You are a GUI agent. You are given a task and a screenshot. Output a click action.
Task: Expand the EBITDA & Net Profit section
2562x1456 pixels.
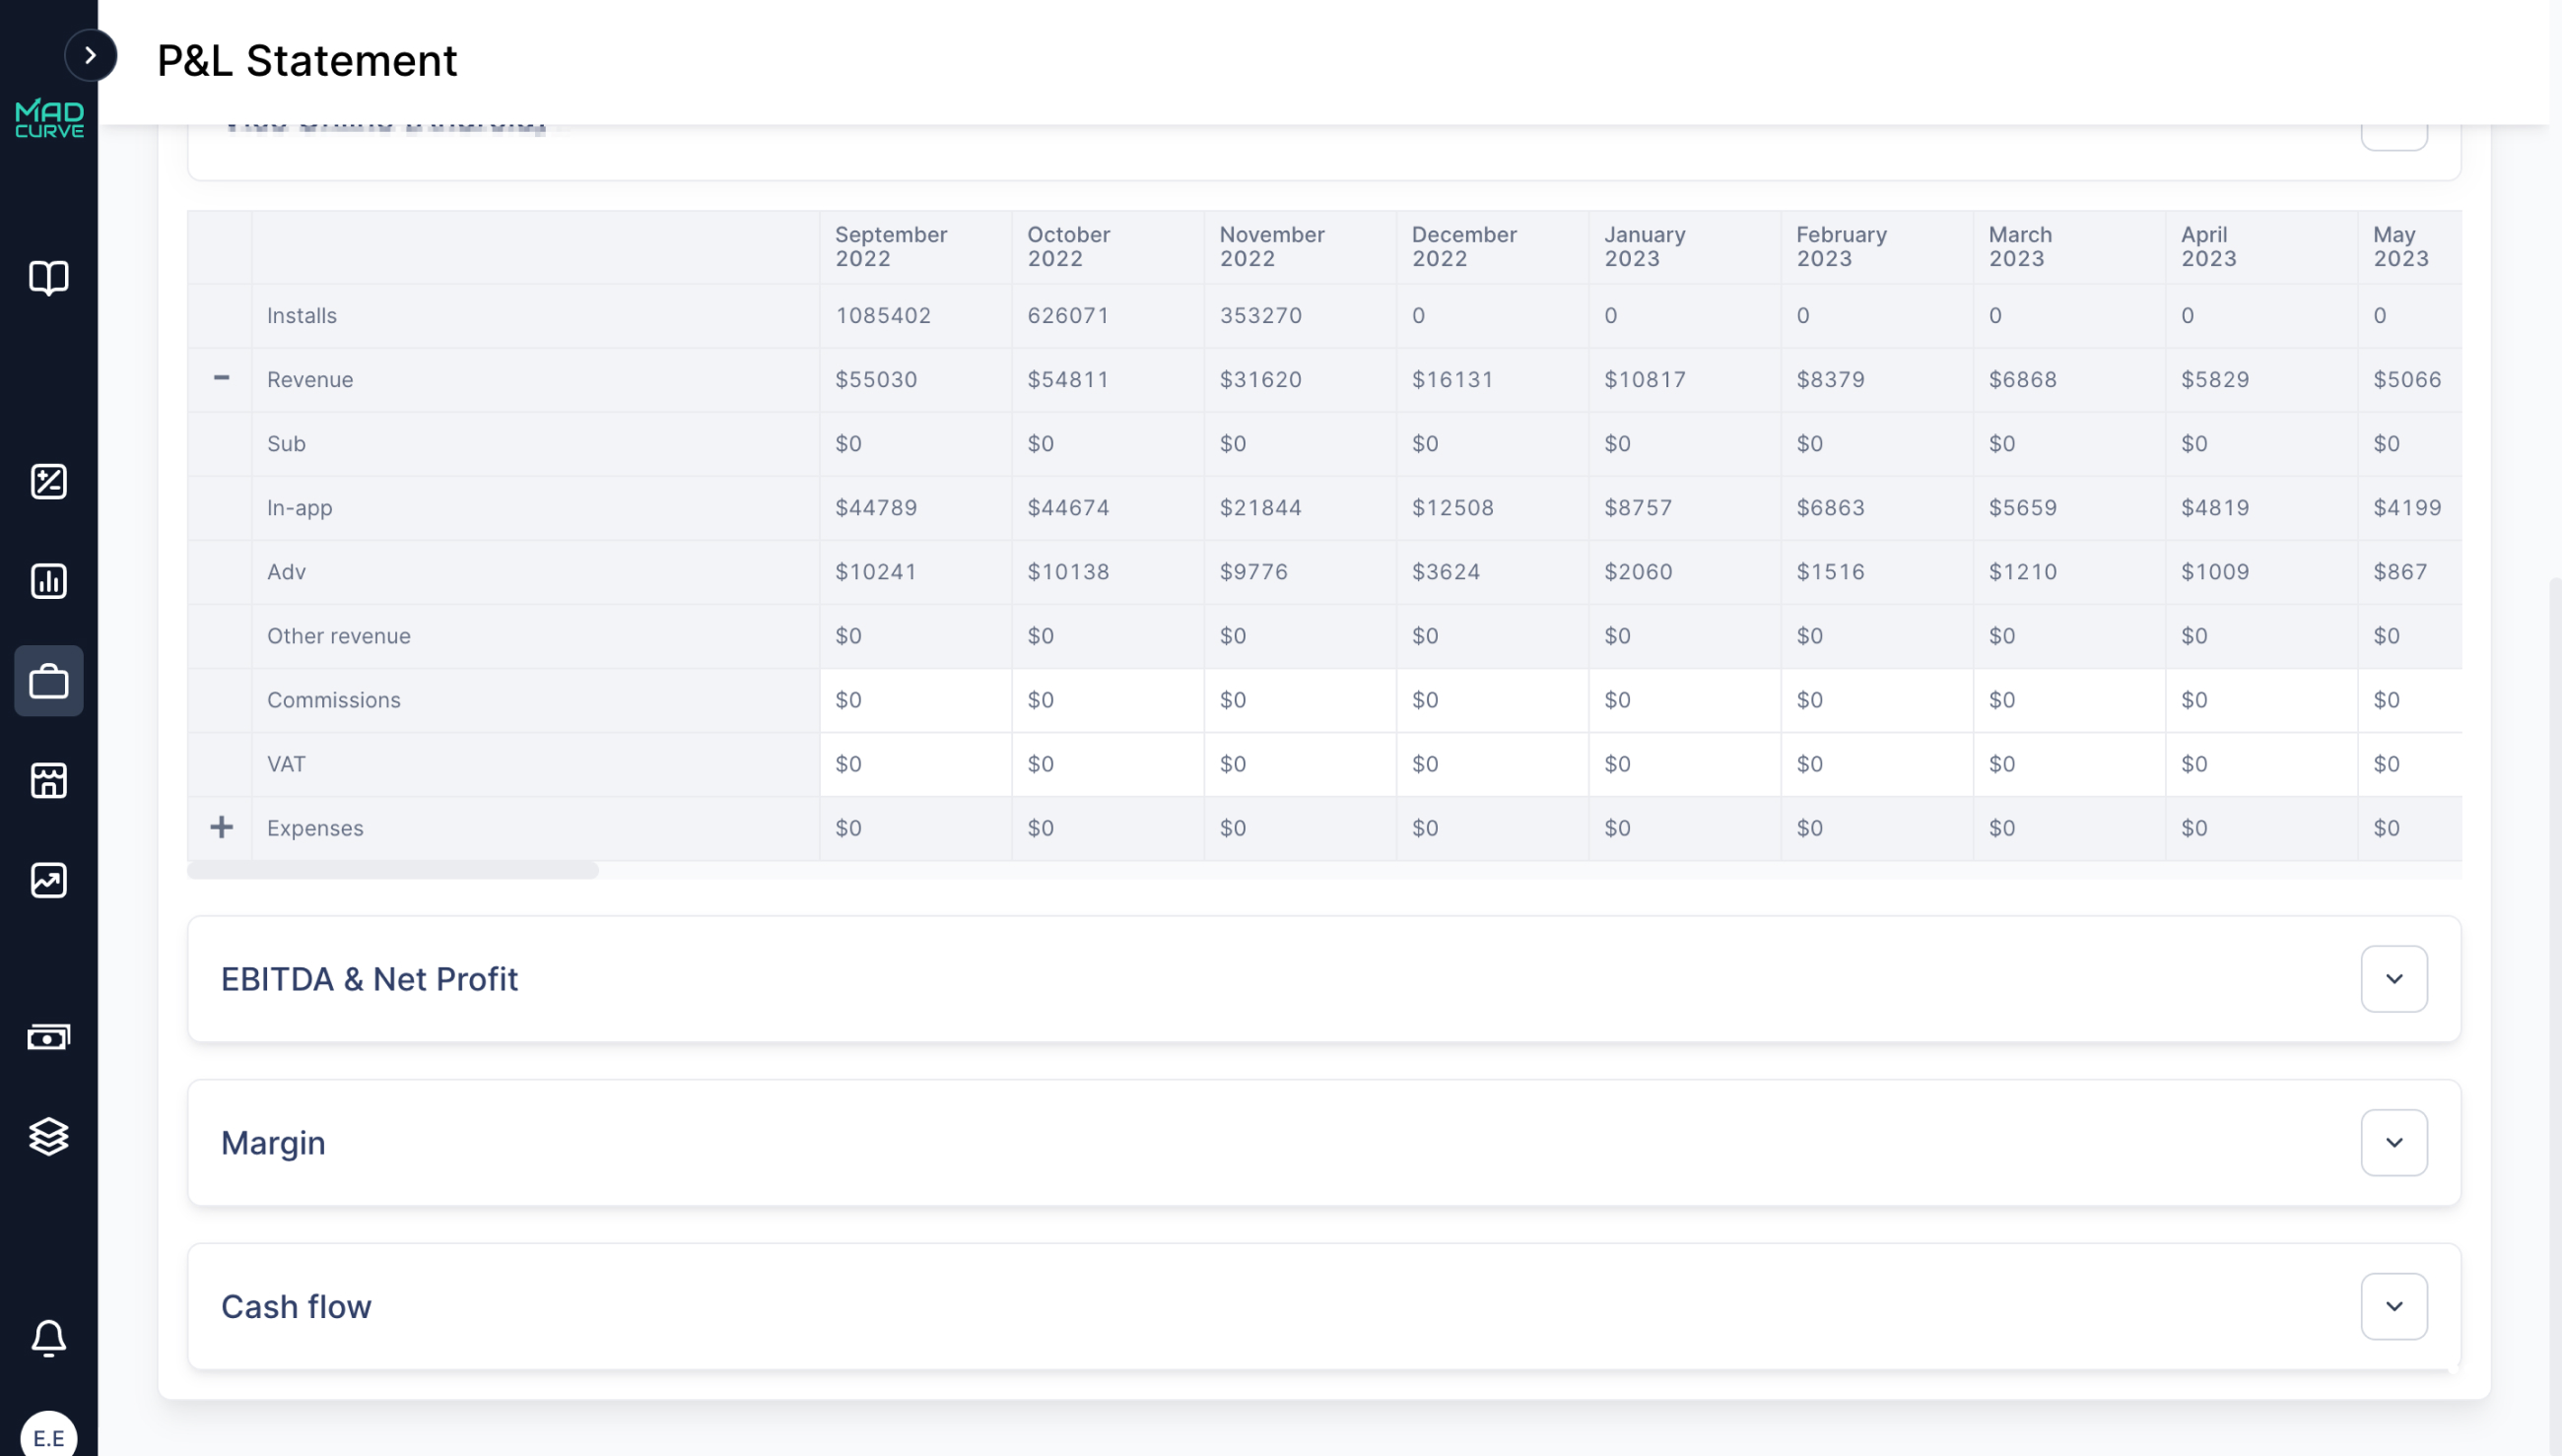click(2394, 978)
